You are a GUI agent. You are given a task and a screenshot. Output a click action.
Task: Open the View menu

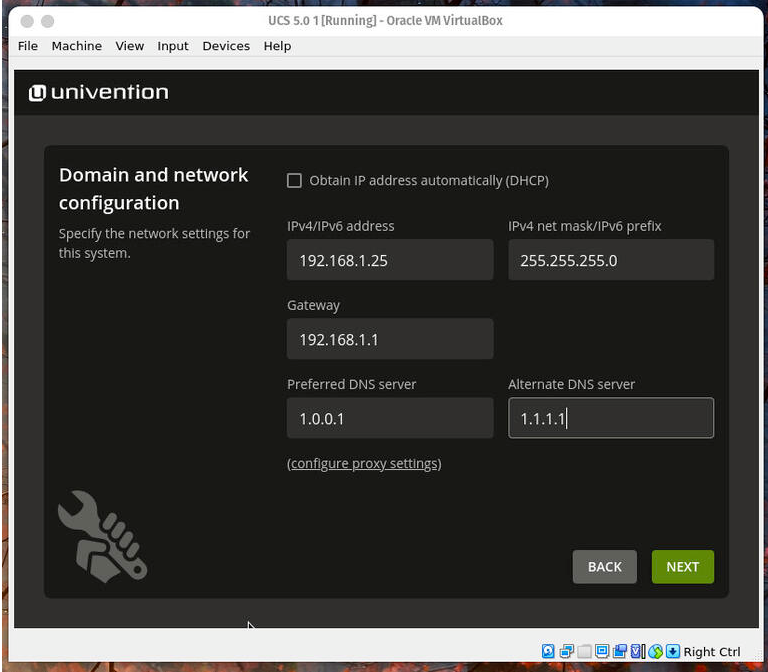(x=130, y=46)
